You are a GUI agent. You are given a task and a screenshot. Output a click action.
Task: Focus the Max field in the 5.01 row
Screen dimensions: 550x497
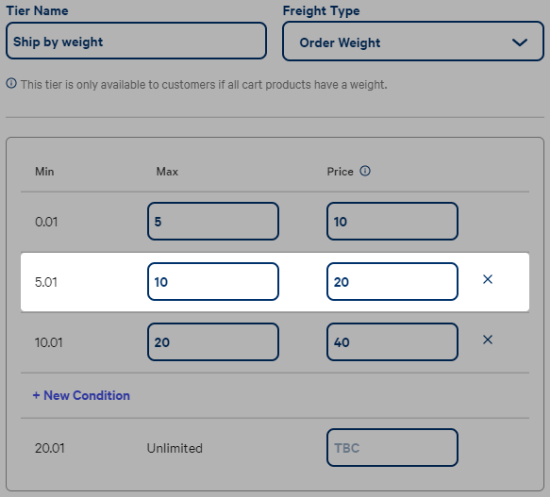(x=213, y=282)
